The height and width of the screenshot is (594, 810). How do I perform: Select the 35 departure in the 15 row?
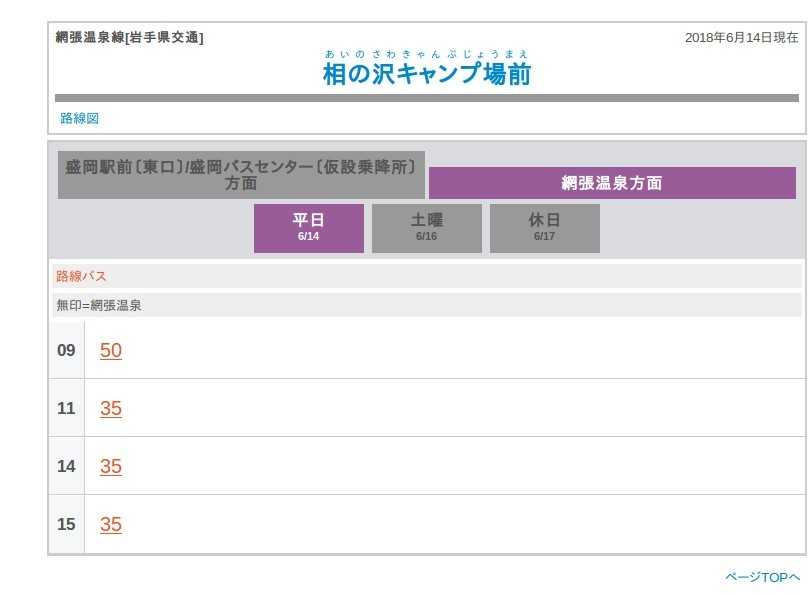coord(111,524)
